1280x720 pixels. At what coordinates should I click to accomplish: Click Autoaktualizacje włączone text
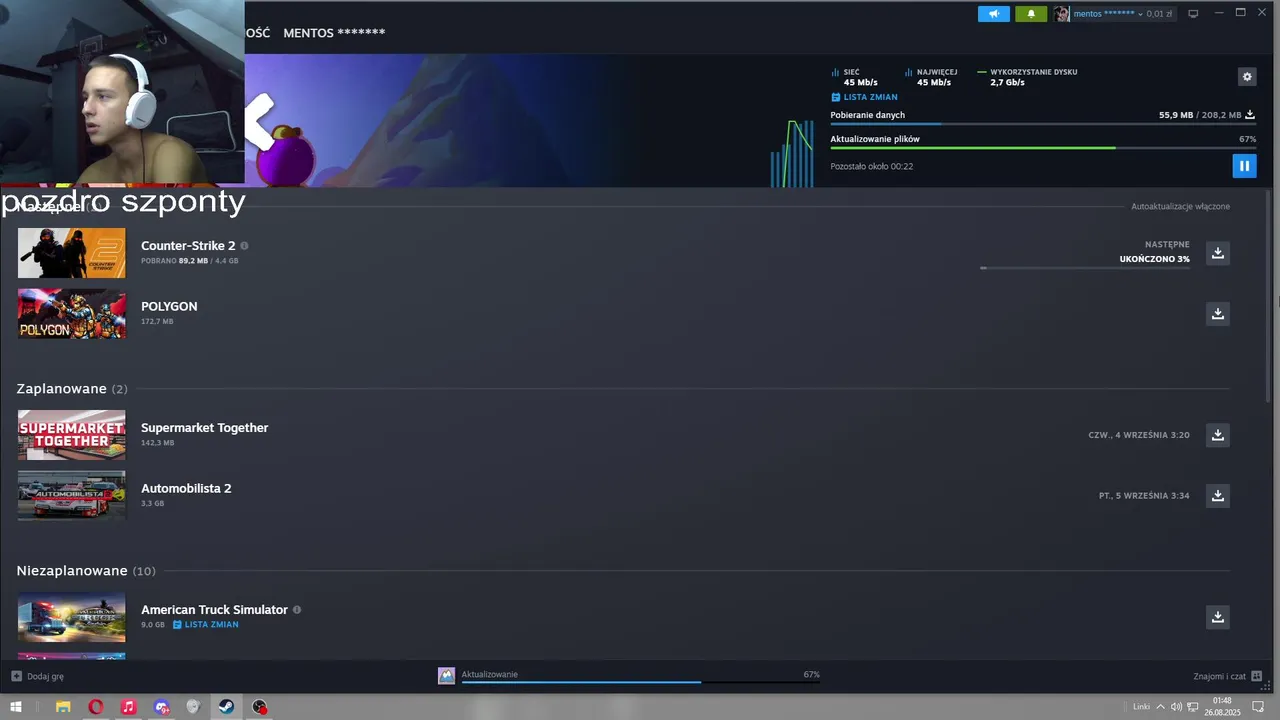click(1180, 207)
